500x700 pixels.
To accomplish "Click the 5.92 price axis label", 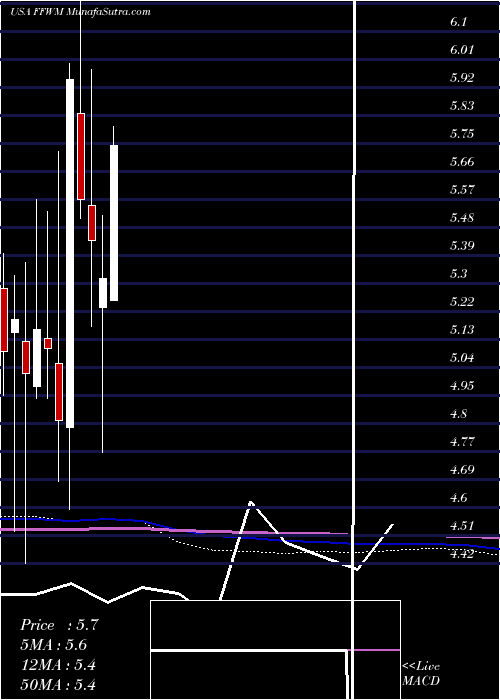I will pyautogui.click(x=462, y=78).
